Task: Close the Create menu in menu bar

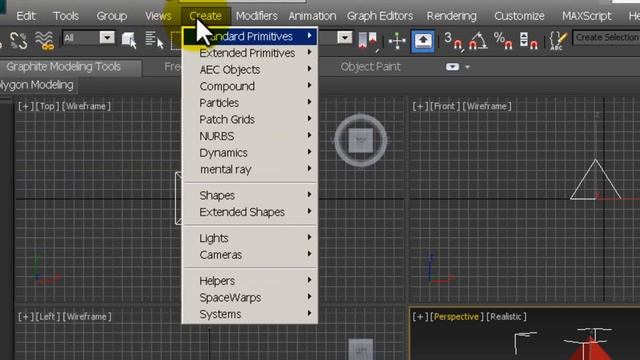Action: click(205, 16)
